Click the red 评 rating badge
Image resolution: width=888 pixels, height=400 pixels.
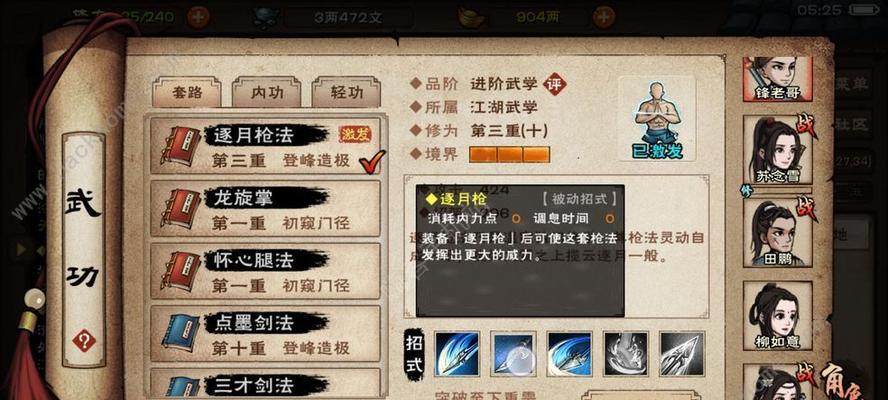[x=555, y=84]
